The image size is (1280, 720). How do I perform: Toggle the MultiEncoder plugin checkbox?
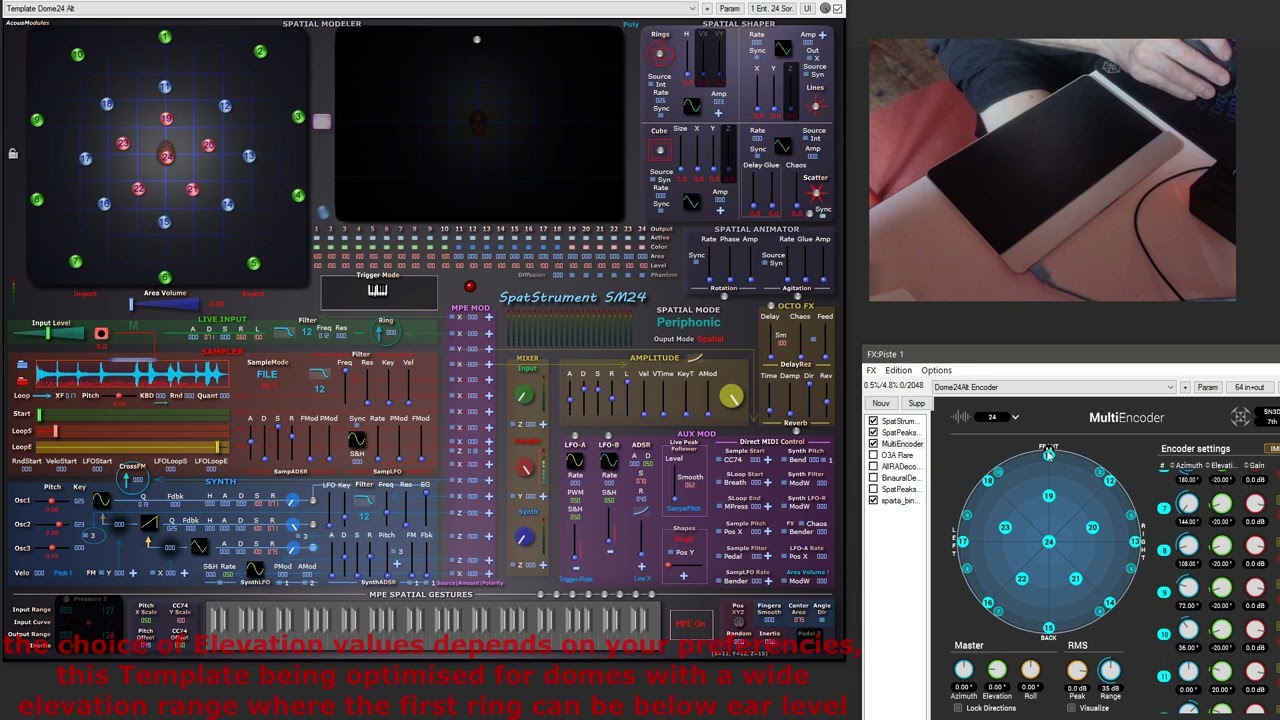[874, 444]
